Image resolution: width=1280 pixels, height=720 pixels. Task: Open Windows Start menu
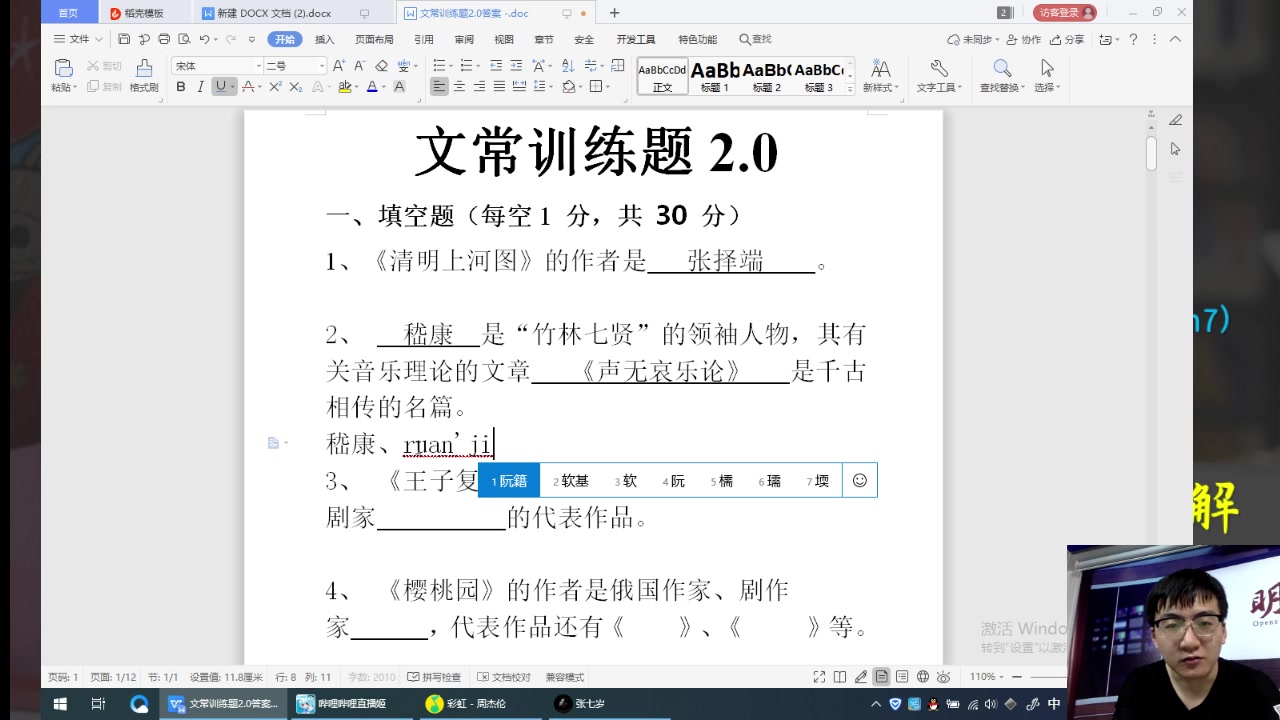[x=59, y=704]
